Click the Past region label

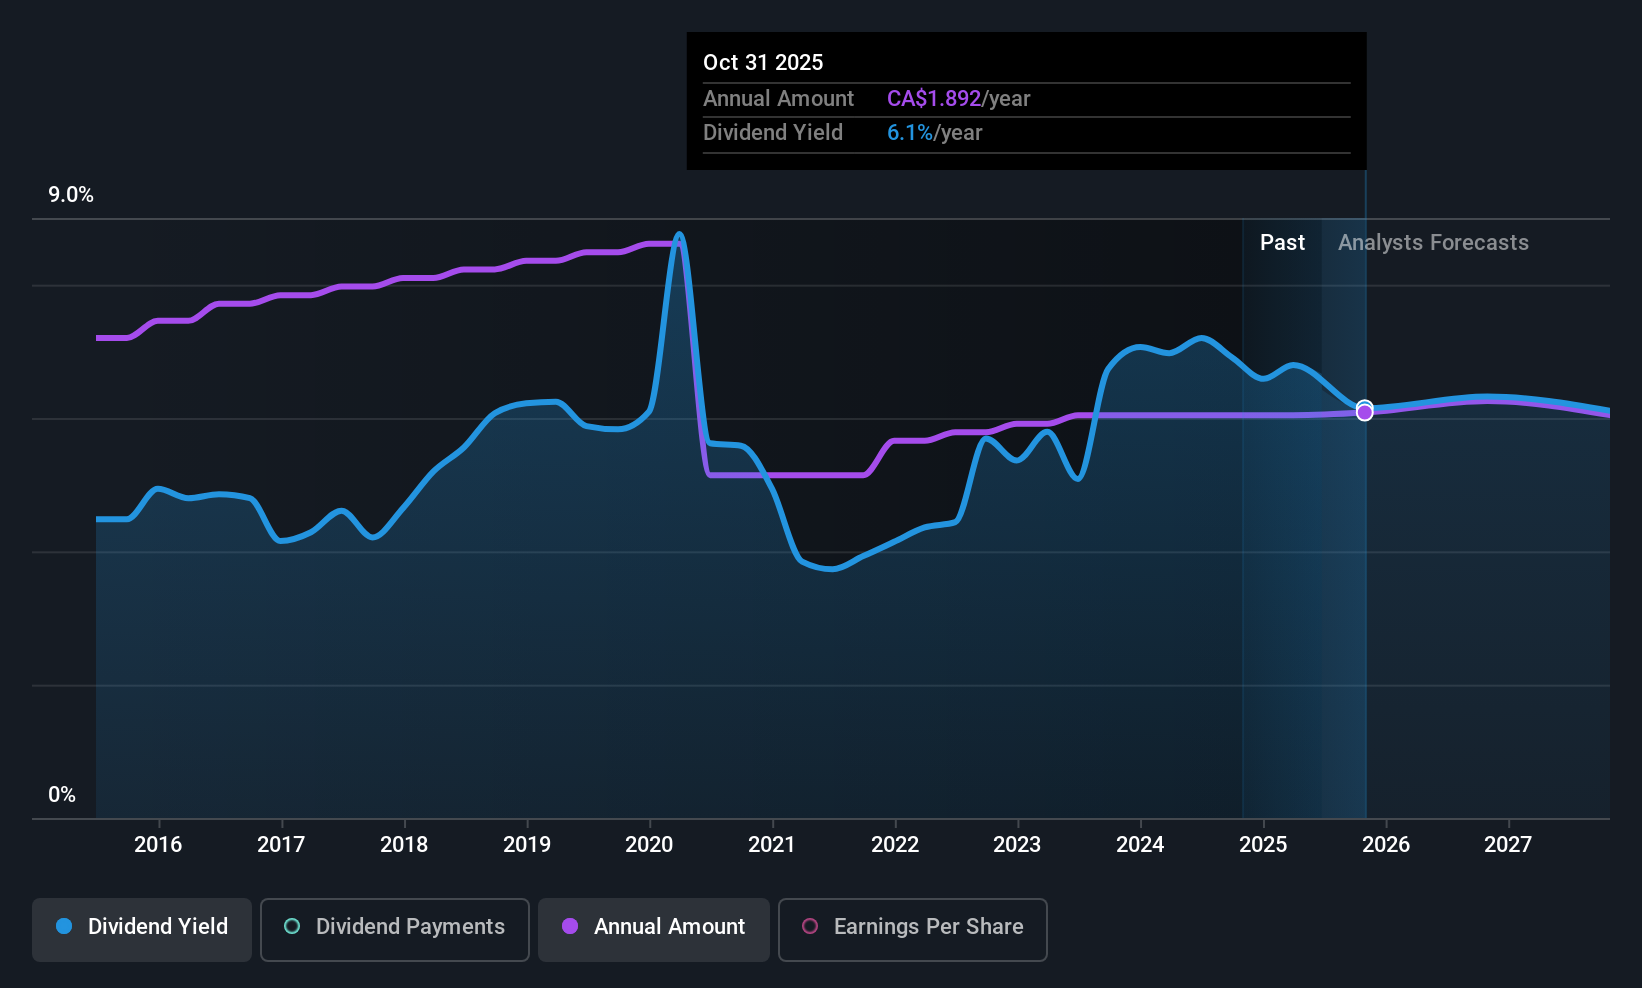pyautogui.click(x=1282, y=243)
